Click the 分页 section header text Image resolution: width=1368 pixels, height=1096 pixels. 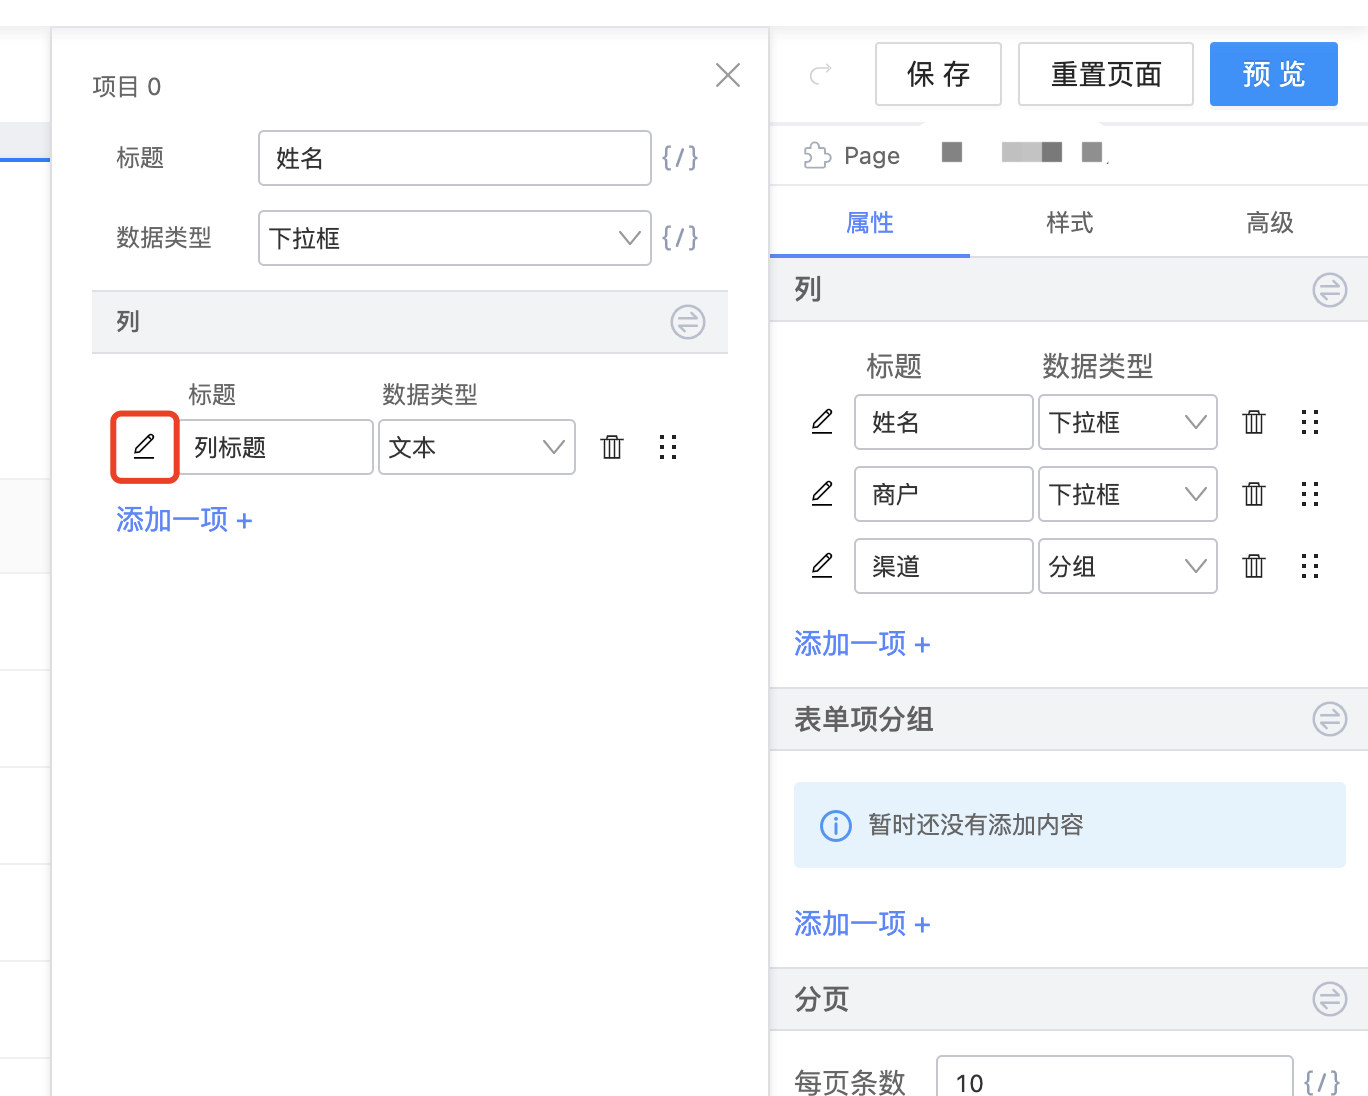tap(822, 999)
